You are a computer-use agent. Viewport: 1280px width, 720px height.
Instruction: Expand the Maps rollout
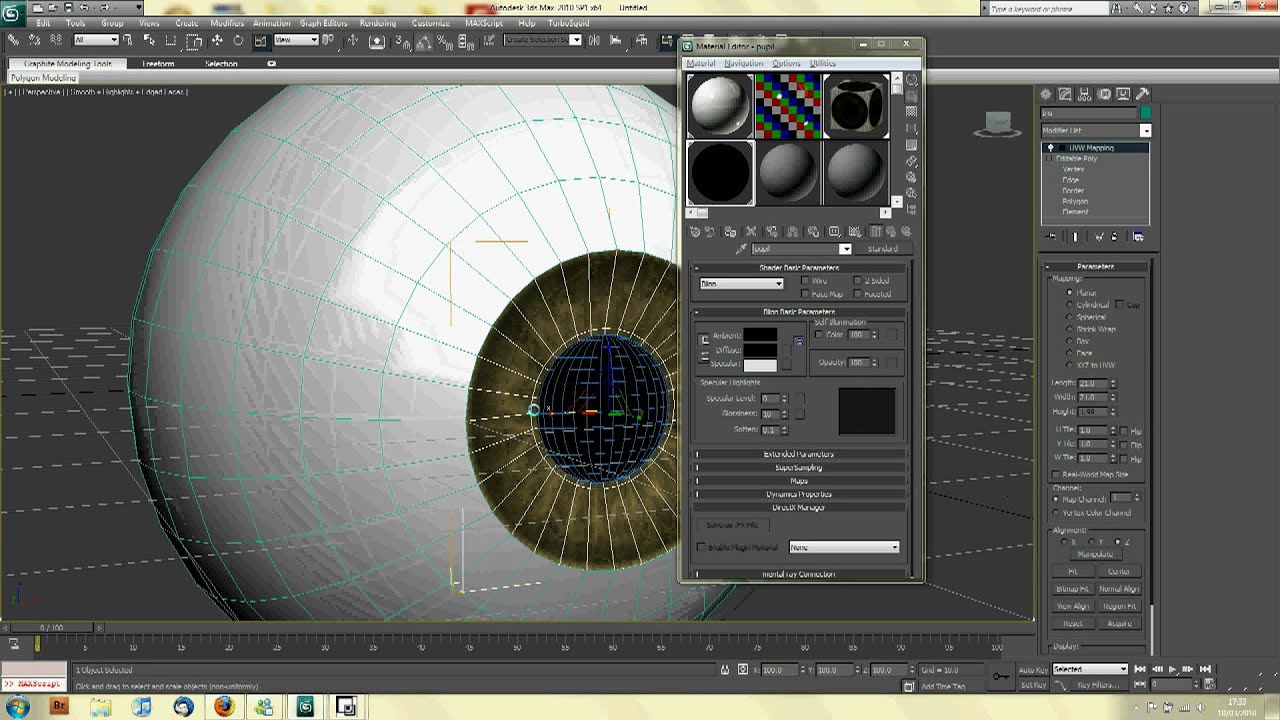click(799, 481)
